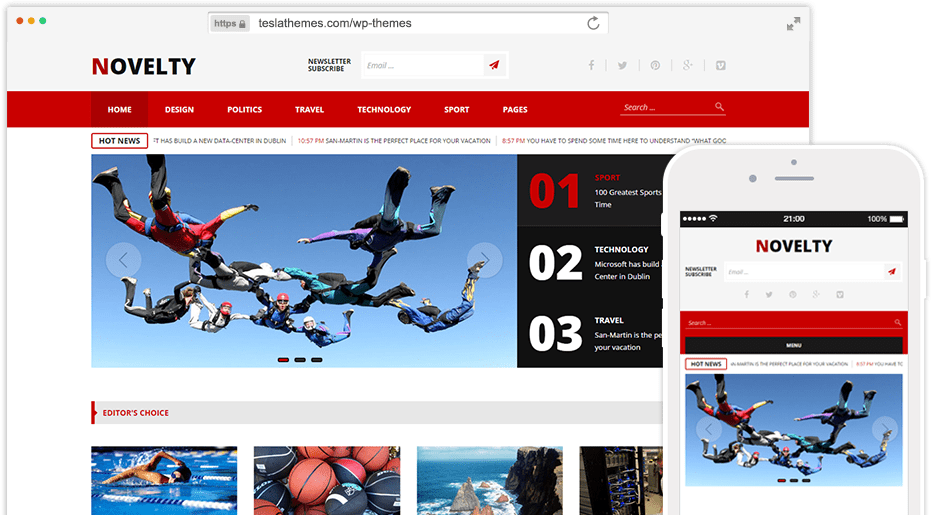Tap Google Plus icon on phone mockup
This screenshot has height=515, width=931.
point(816,295)
